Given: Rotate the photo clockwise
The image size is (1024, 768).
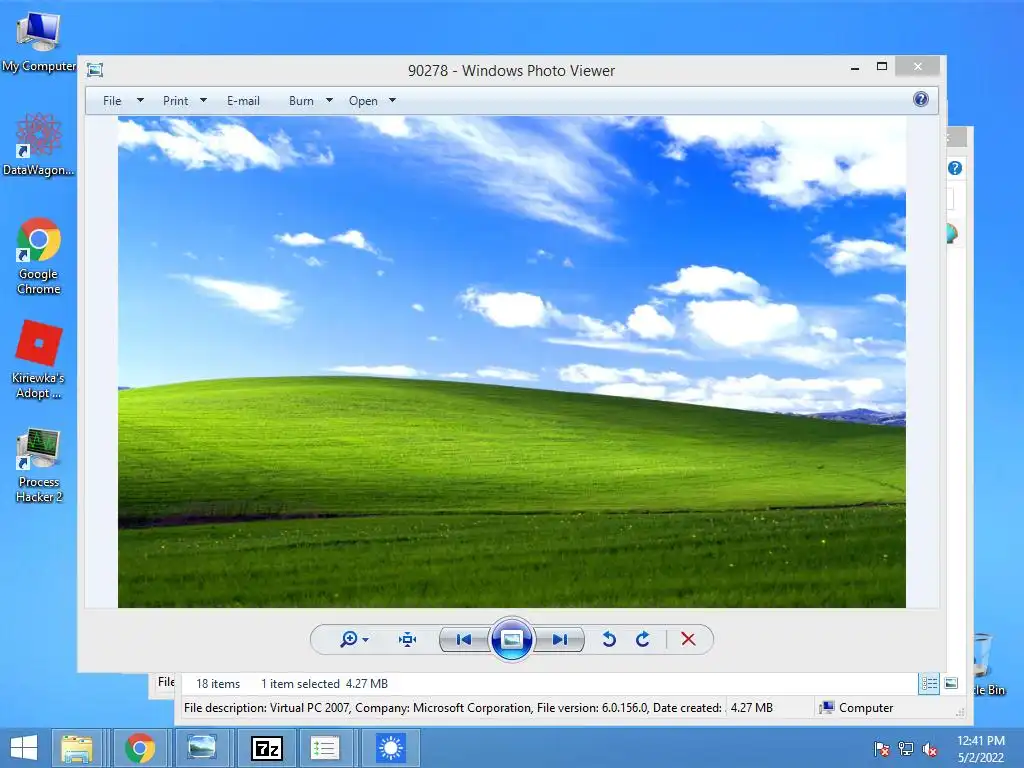Looking at the screenshot, I should (x=643, y=639).
